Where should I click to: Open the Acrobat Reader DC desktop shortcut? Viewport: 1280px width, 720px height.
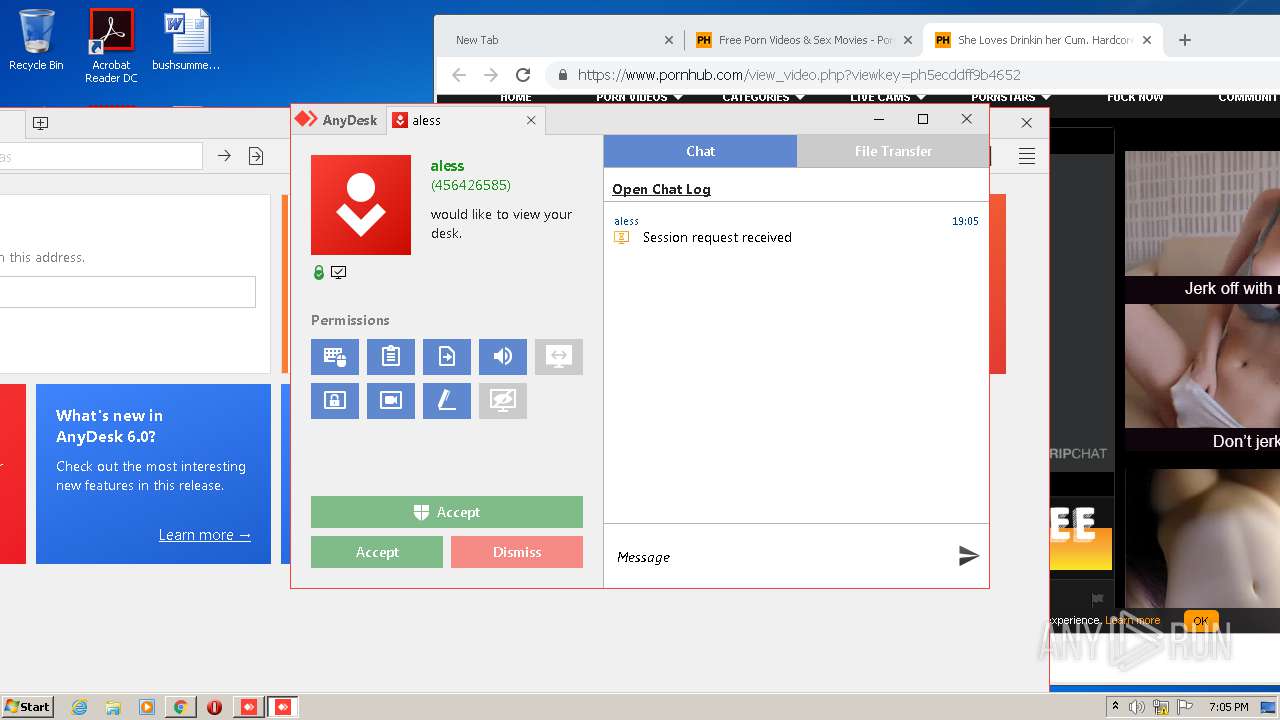[x=111, y=46]
